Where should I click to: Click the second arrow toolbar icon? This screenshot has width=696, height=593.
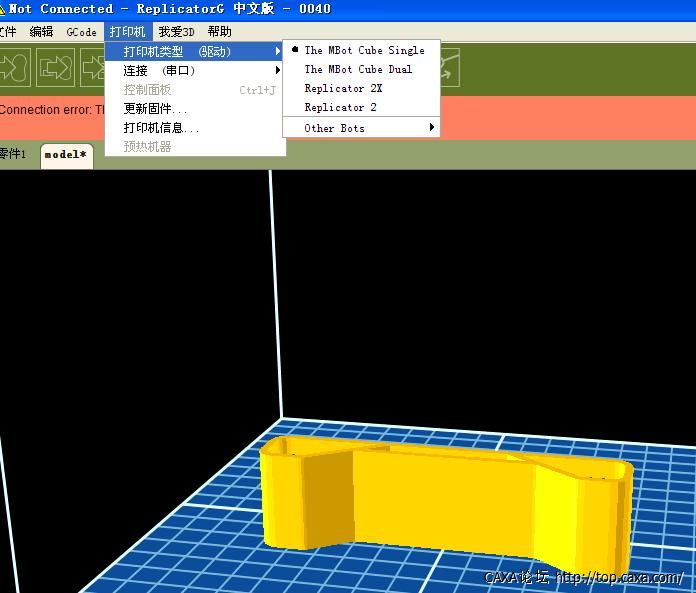[x=55, y=68]
